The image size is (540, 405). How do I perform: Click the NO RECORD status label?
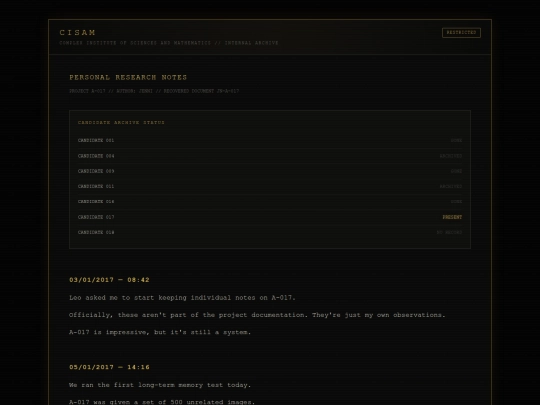(x=449, y=232)
